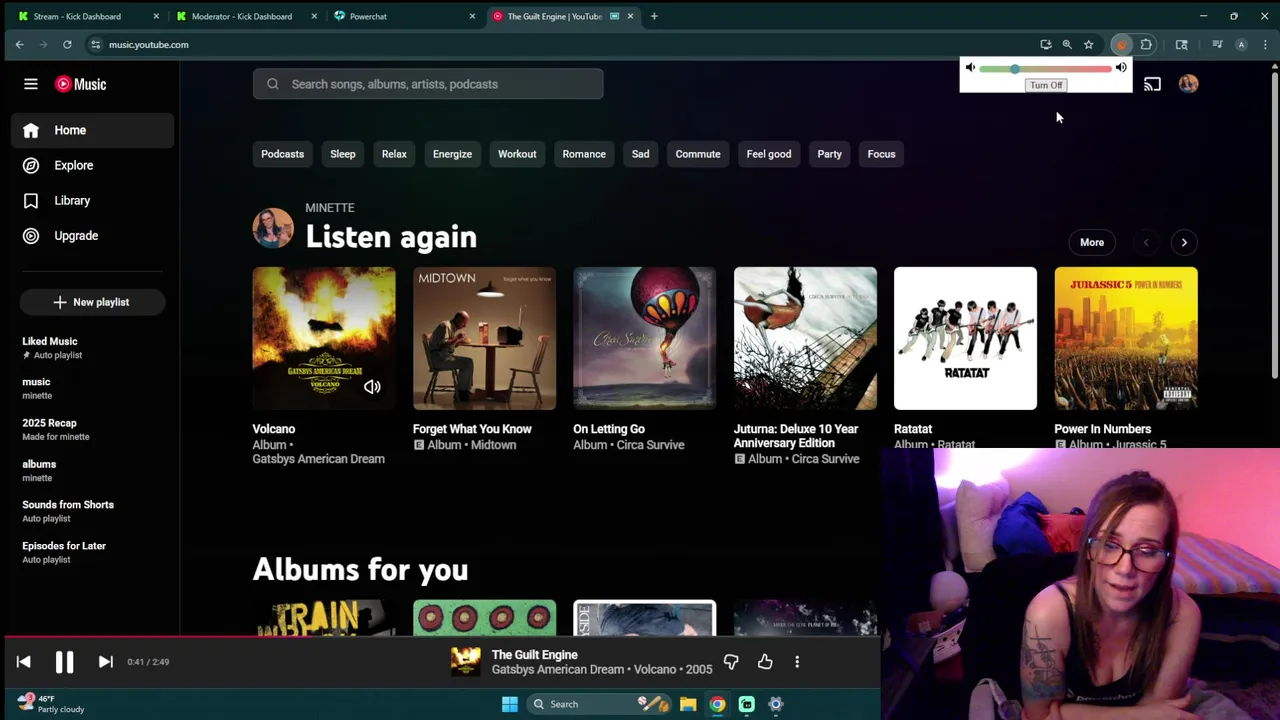This screenshot has height=720, width=1280.
Task: Select the Focus mood chip
Action: 881,154
